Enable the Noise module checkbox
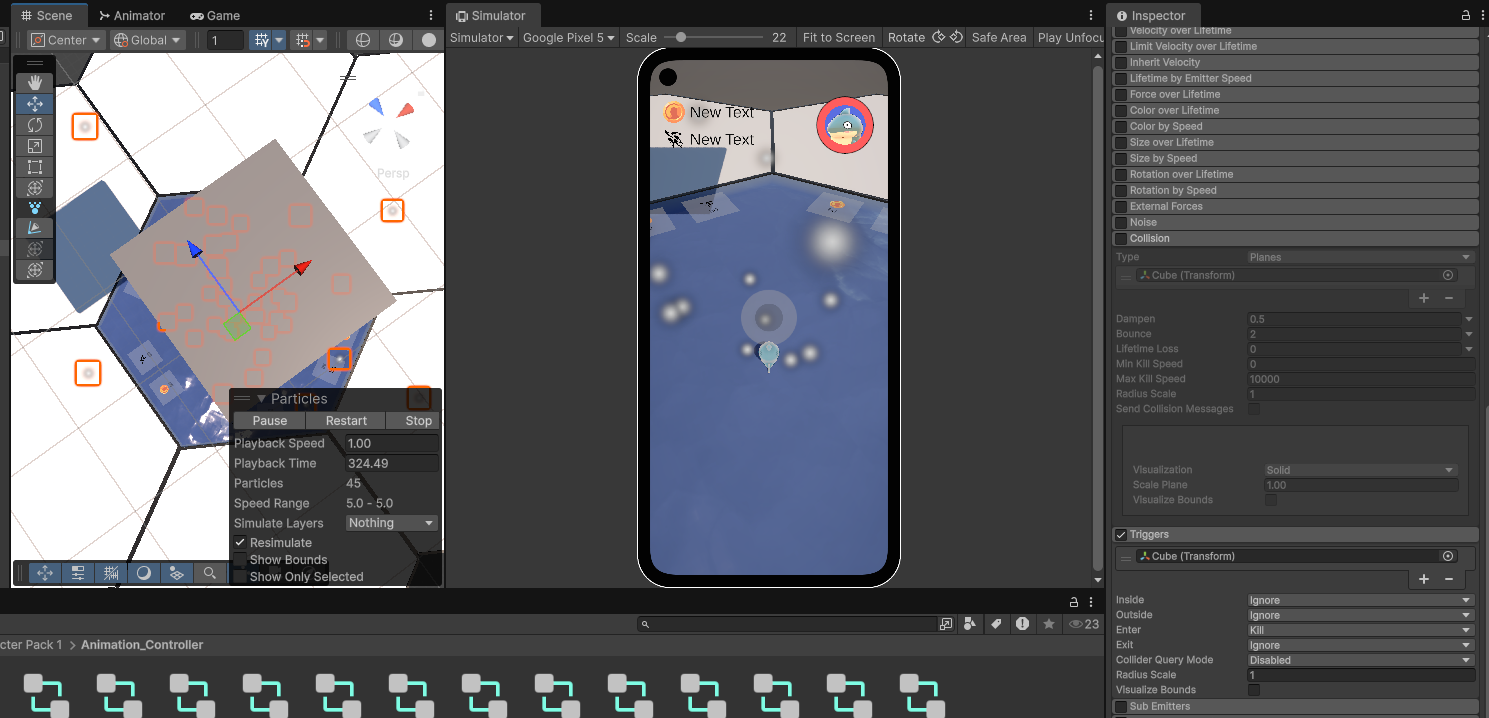 click(x=1121, y=222)
